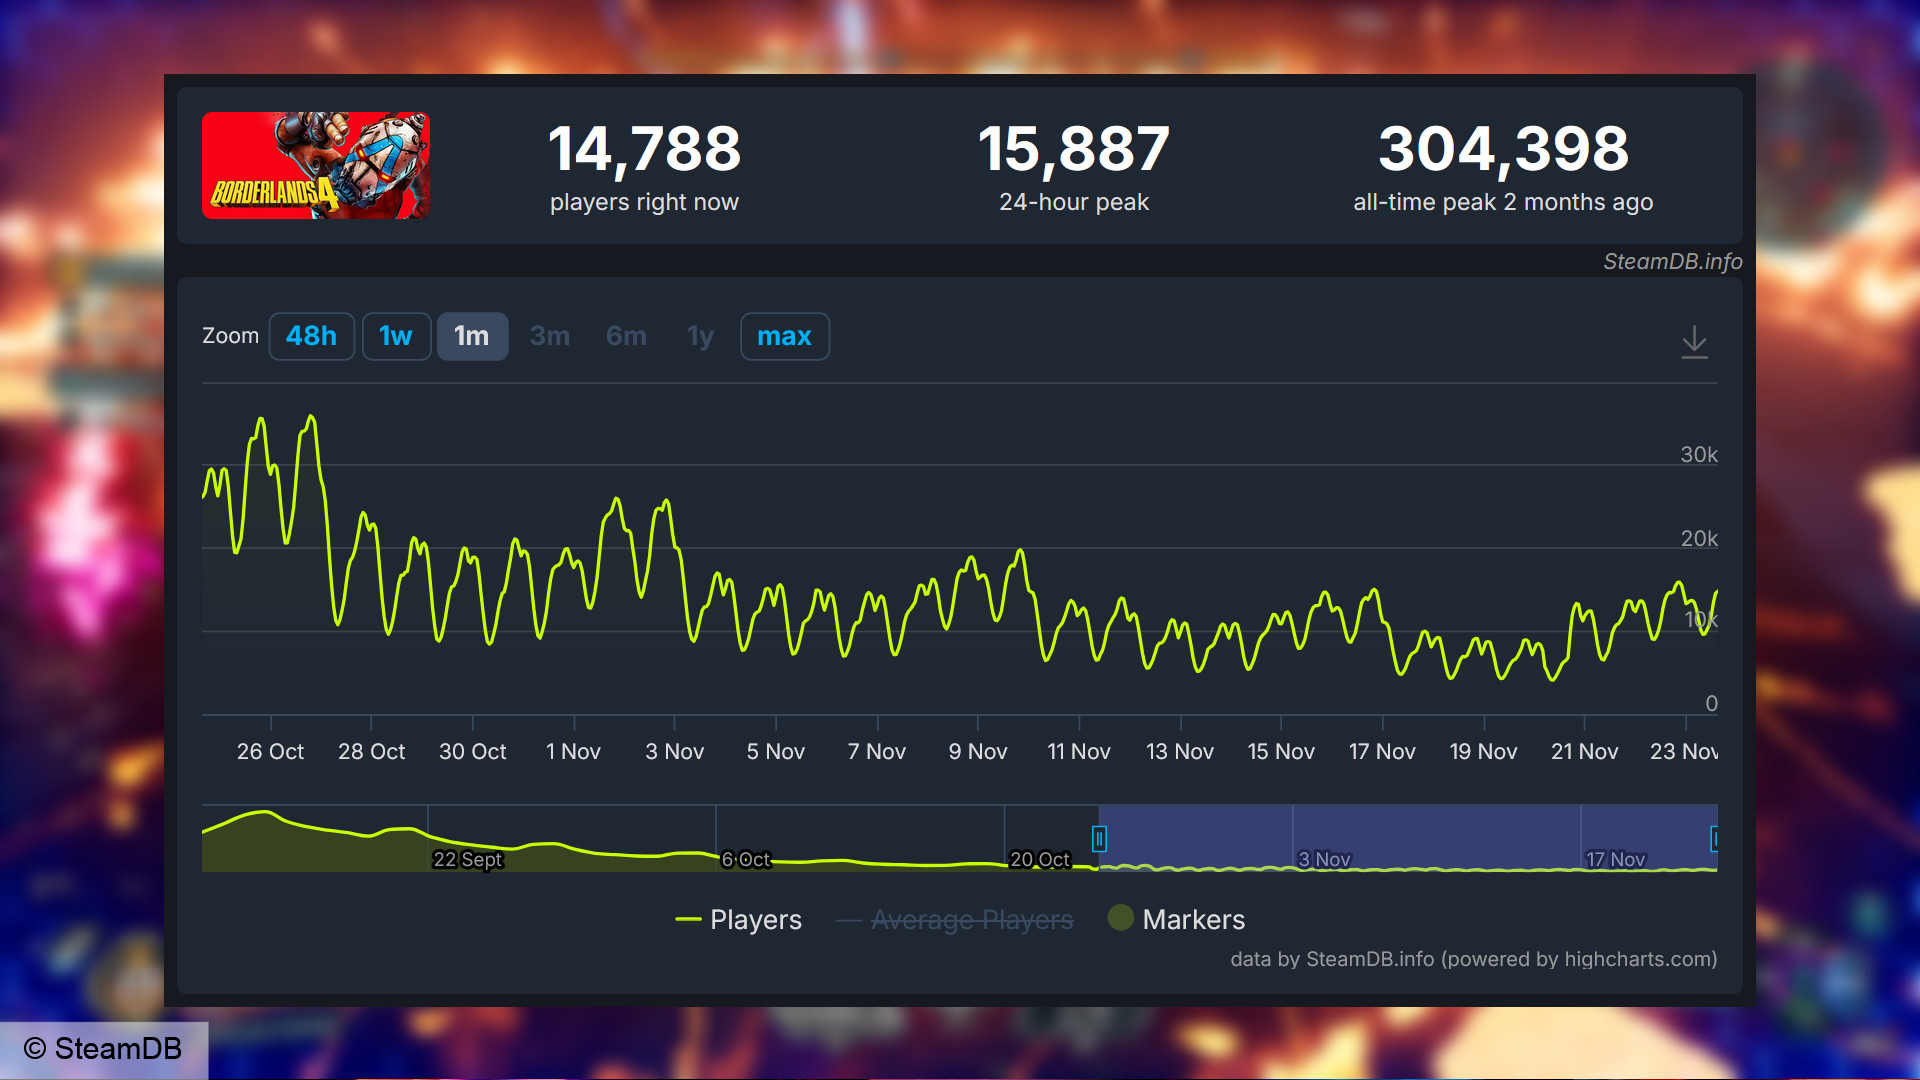Click the 28 Oct axis label
The width and height of the screenshot is (1920, 1080).
pos(371,751)
